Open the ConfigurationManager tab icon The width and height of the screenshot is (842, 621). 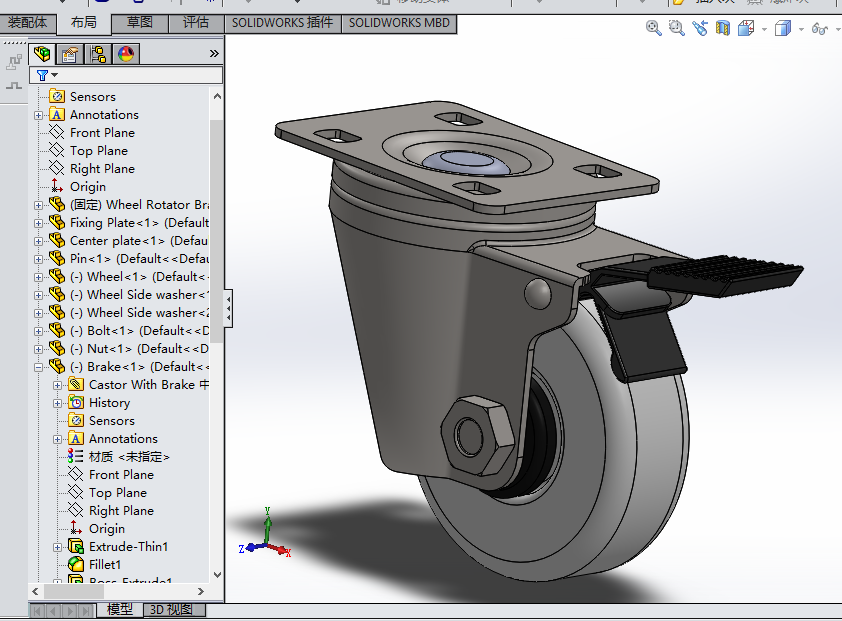coord(98,54)
